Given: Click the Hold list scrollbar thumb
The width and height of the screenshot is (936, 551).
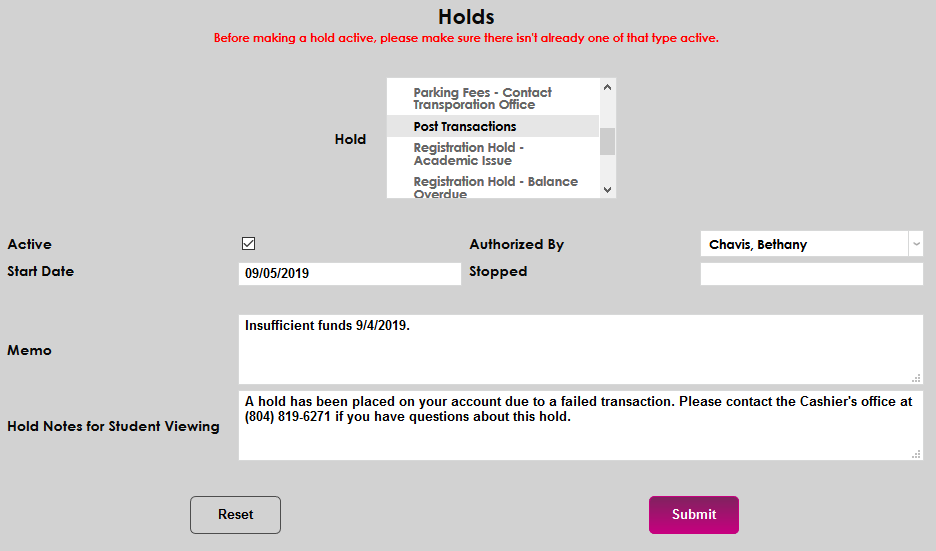Looking at the screenshot, I should [607, 140].
